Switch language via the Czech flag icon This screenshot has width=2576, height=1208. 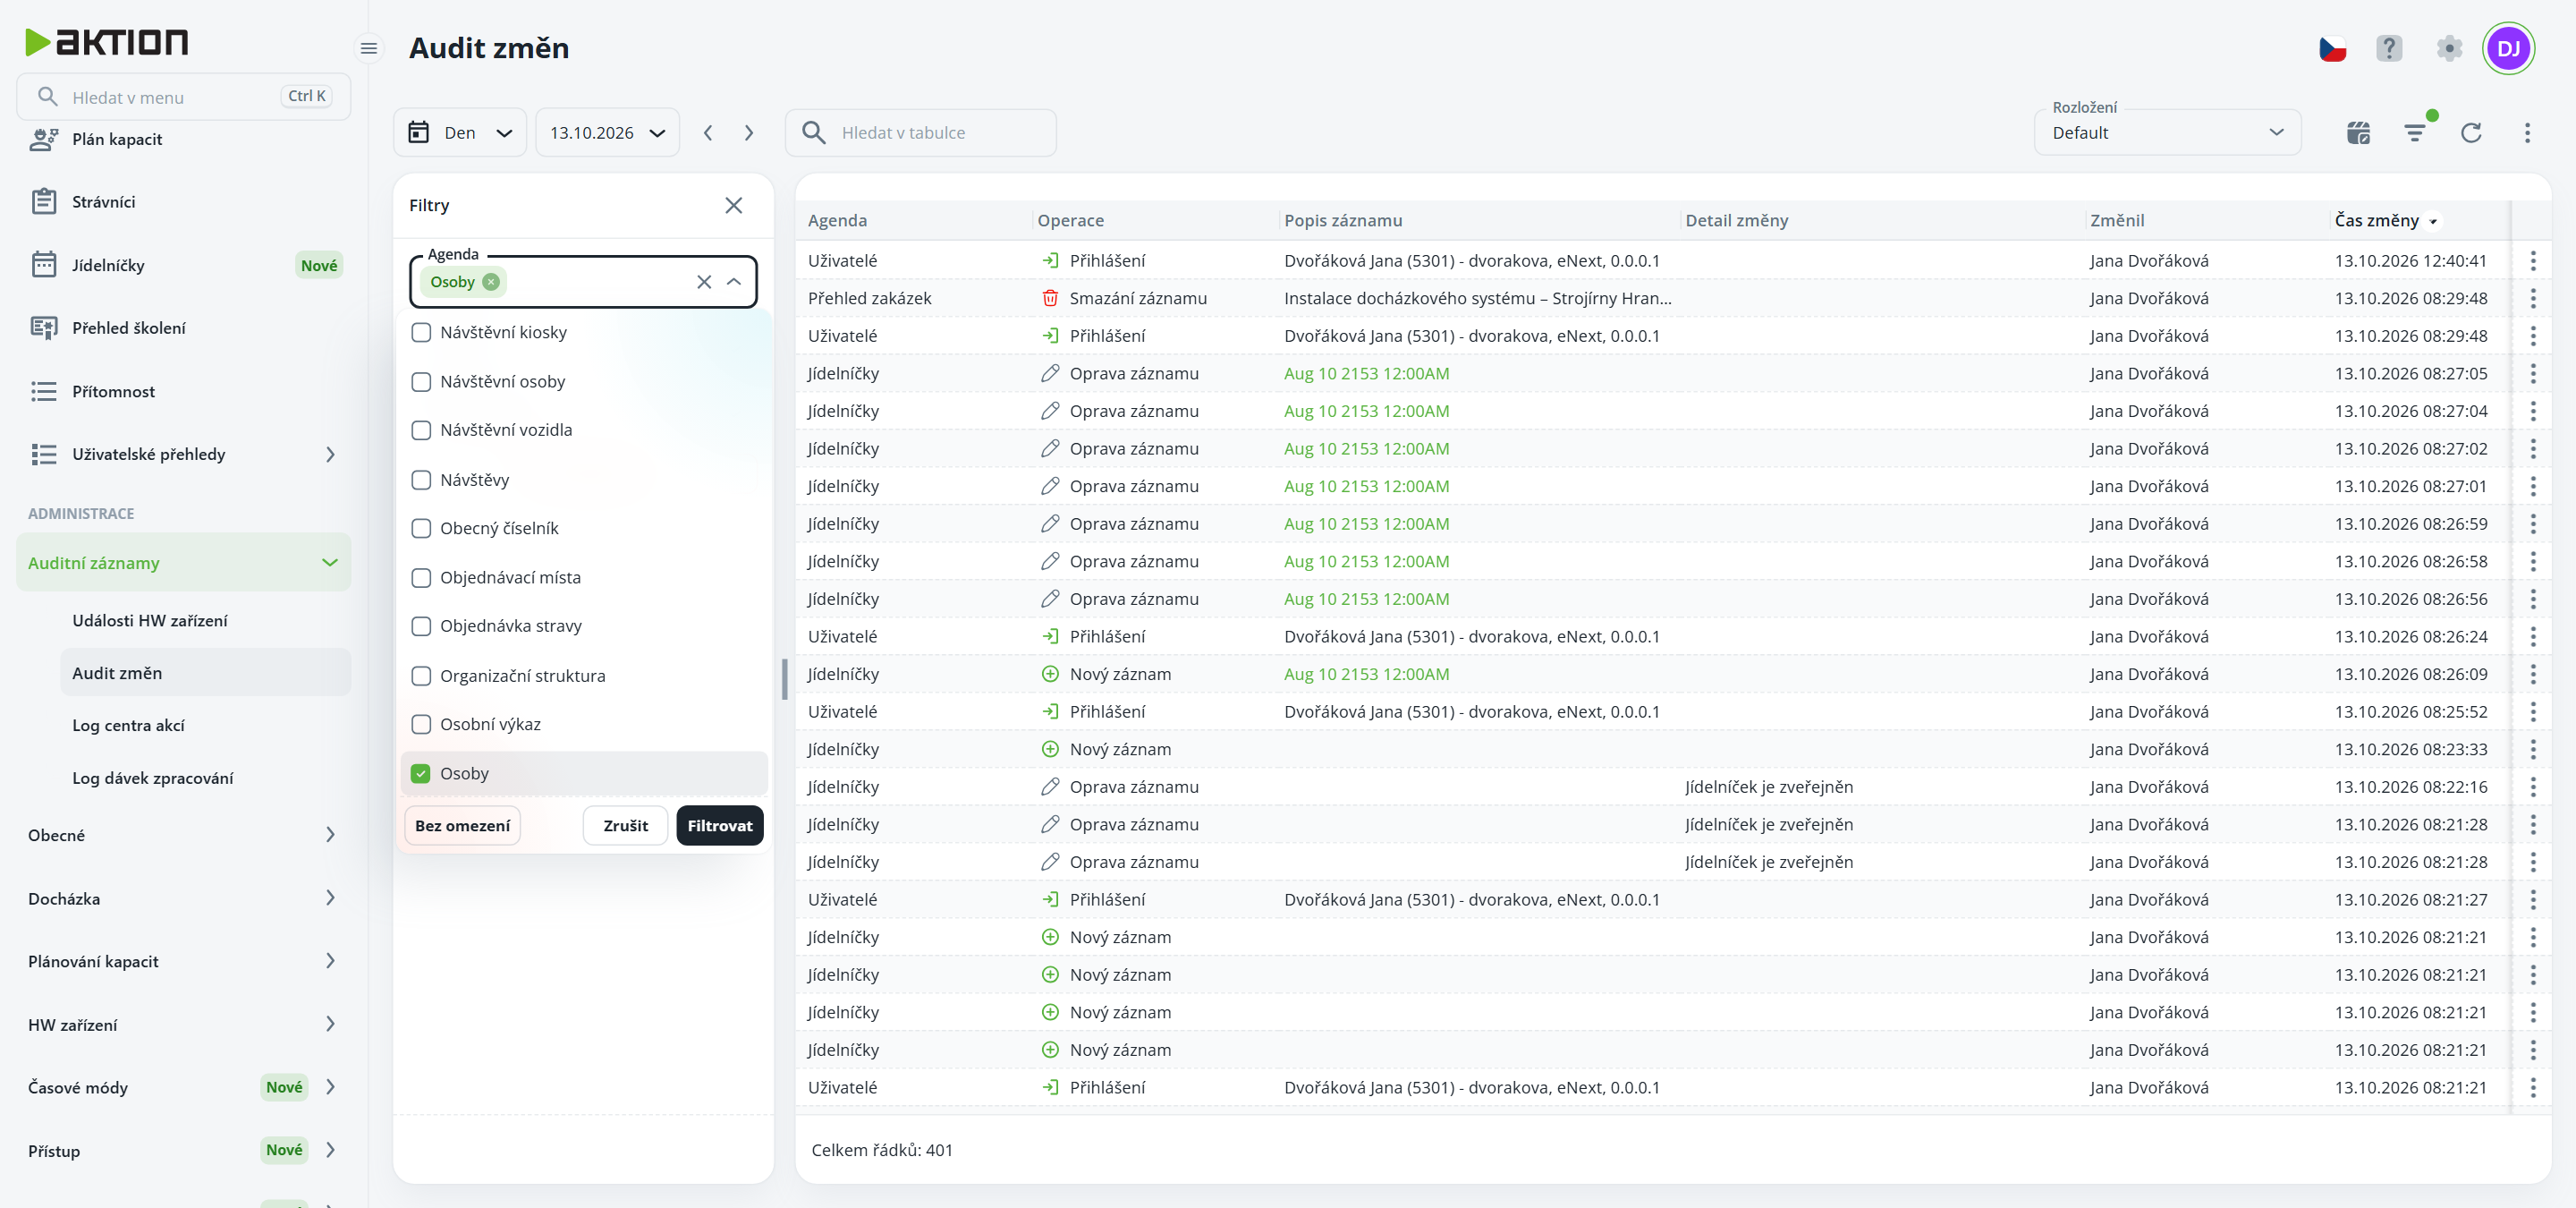click(x=2332, y=48)
